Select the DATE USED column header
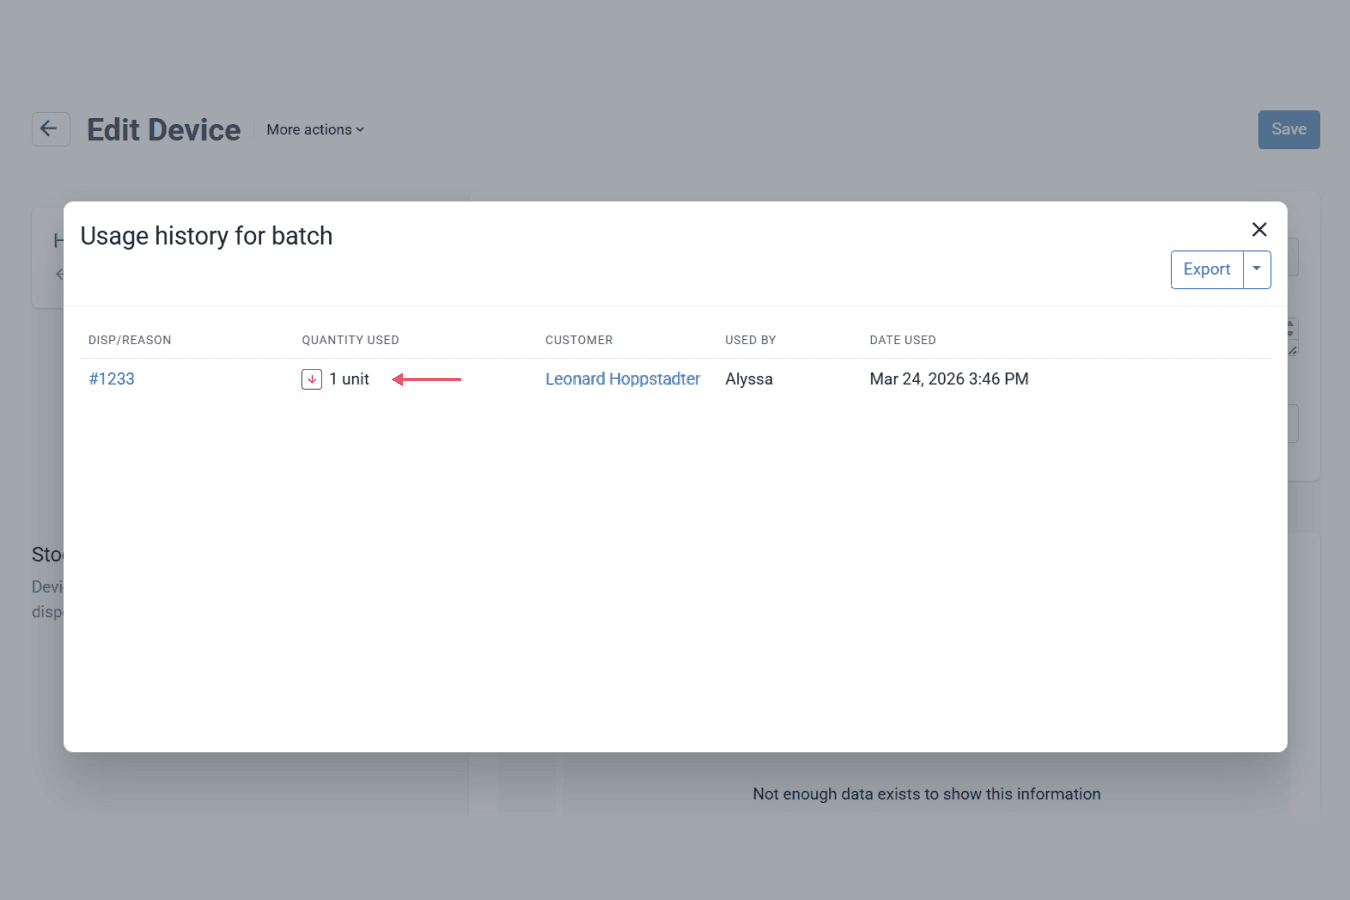The width and height of the screenshot is (1350, 900). point(903,340)
